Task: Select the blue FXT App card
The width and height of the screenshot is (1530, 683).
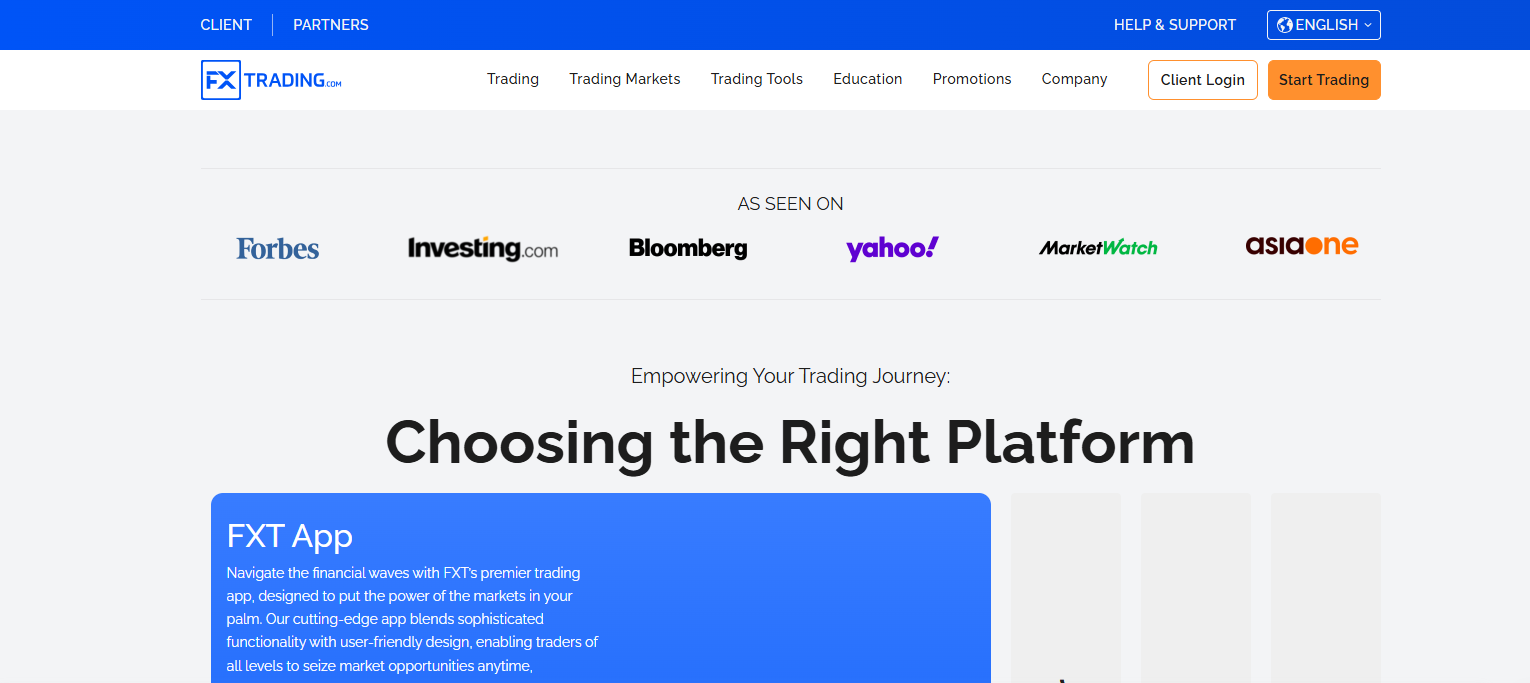Action: [x=601, y=588]
